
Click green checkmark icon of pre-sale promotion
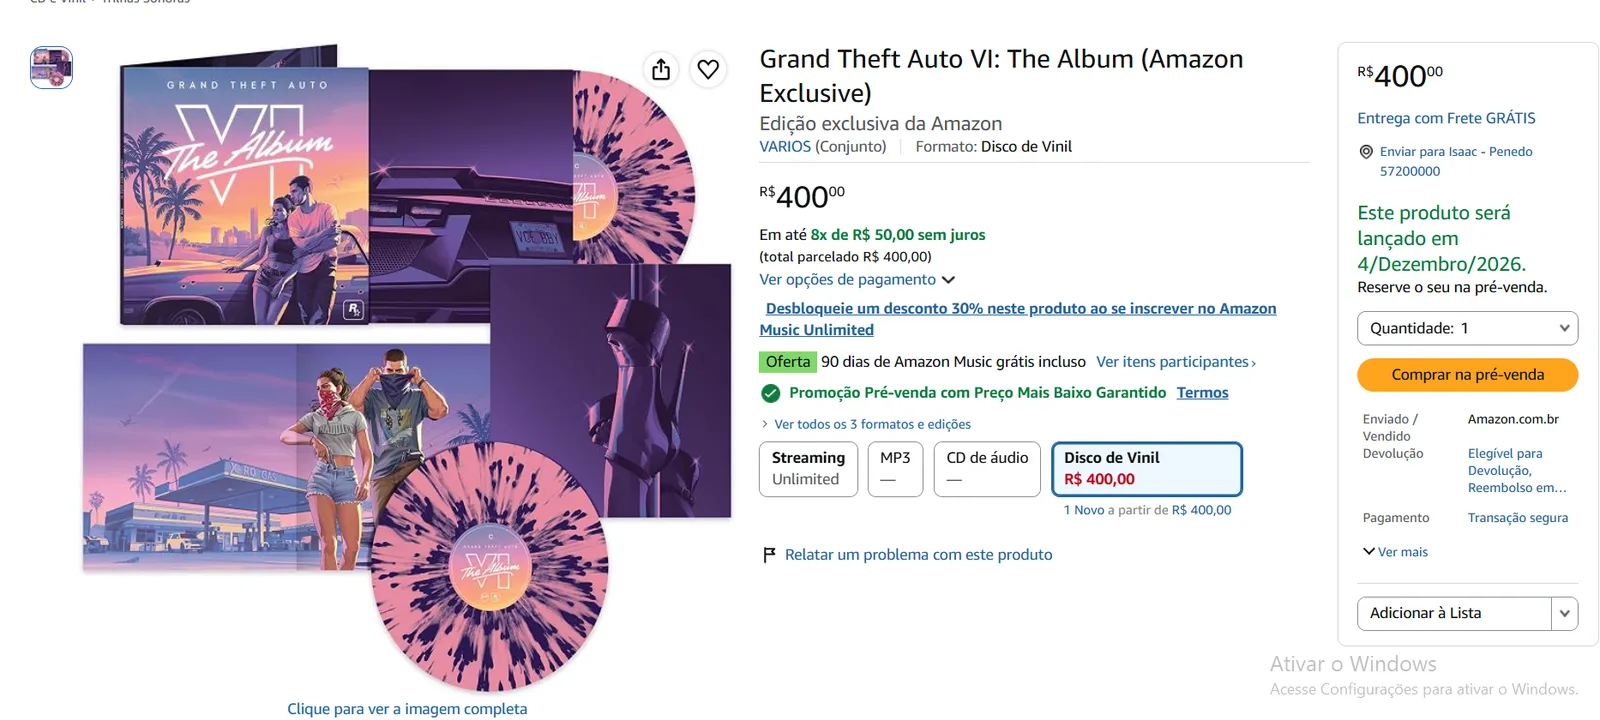[x=770, y=393]
